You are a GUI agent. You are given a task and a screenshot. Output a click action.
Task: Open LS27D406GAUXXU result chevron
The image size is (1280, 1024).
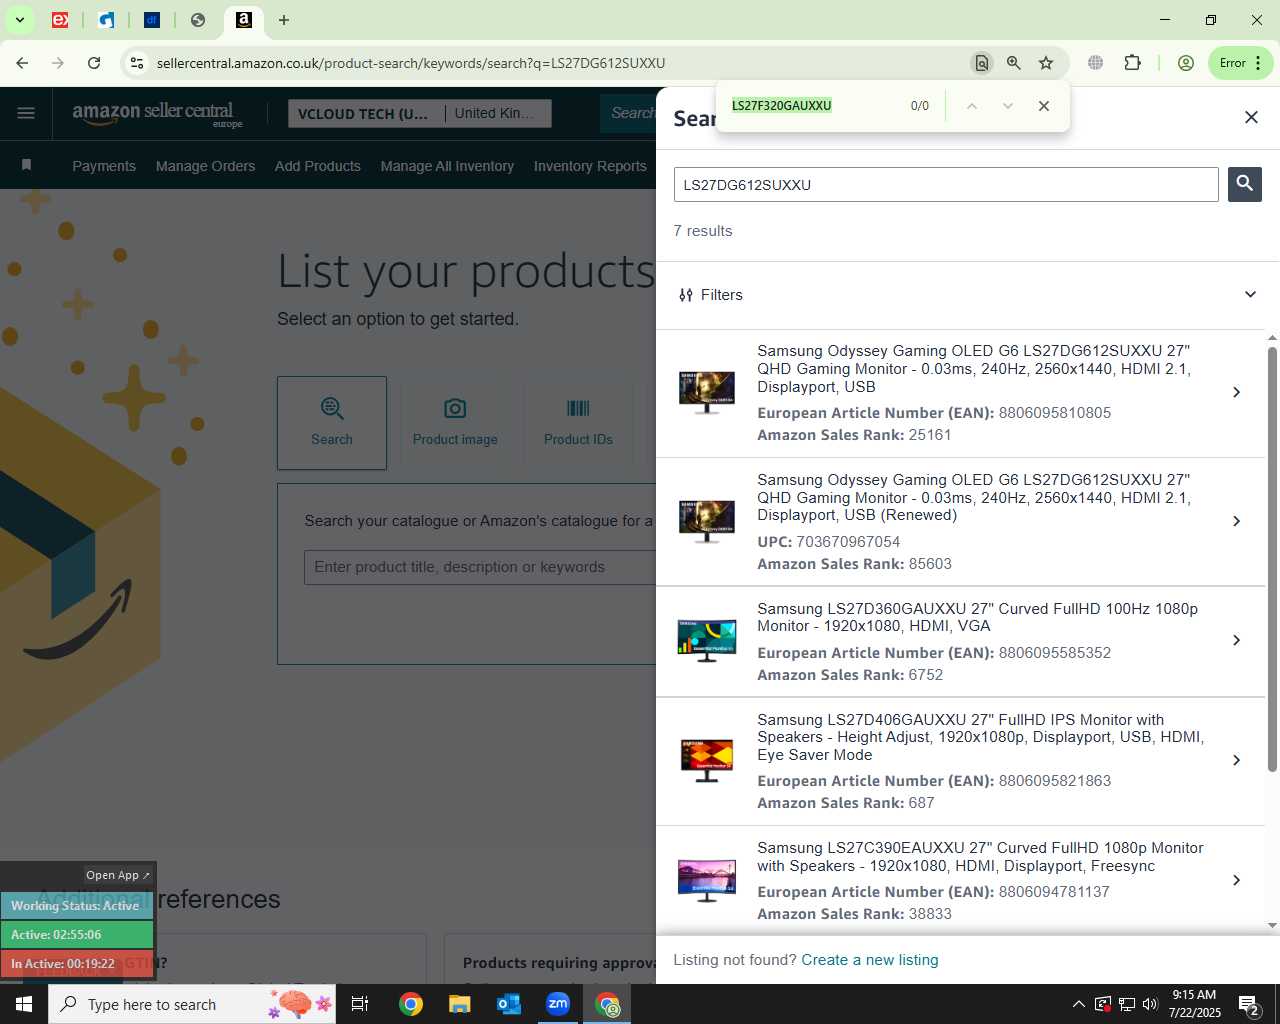(1237, 760)
